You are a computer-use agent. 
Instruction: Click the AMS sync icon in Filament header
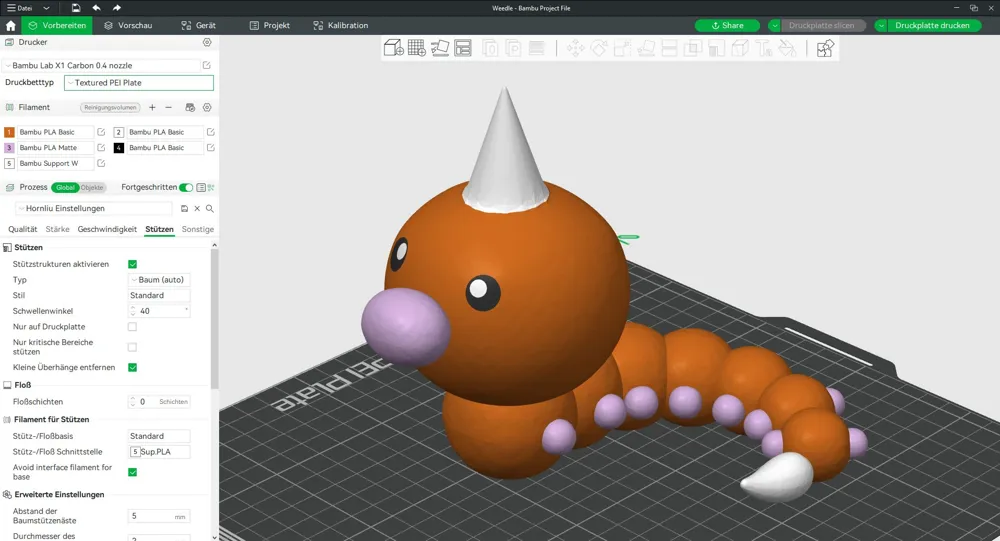(189, 107)
